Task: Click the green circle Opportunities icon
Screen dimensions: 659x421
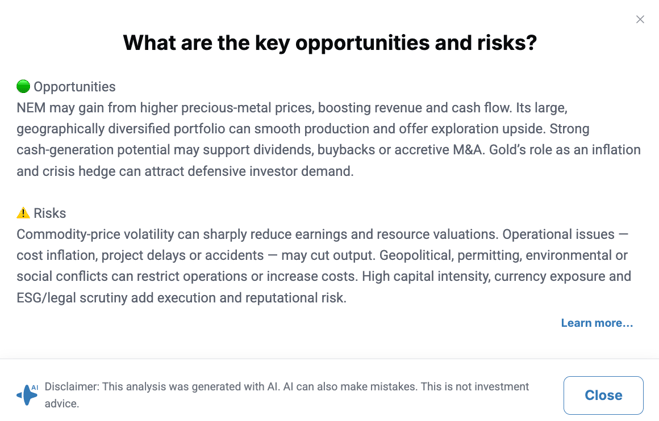Action: (x=23, y=86)
